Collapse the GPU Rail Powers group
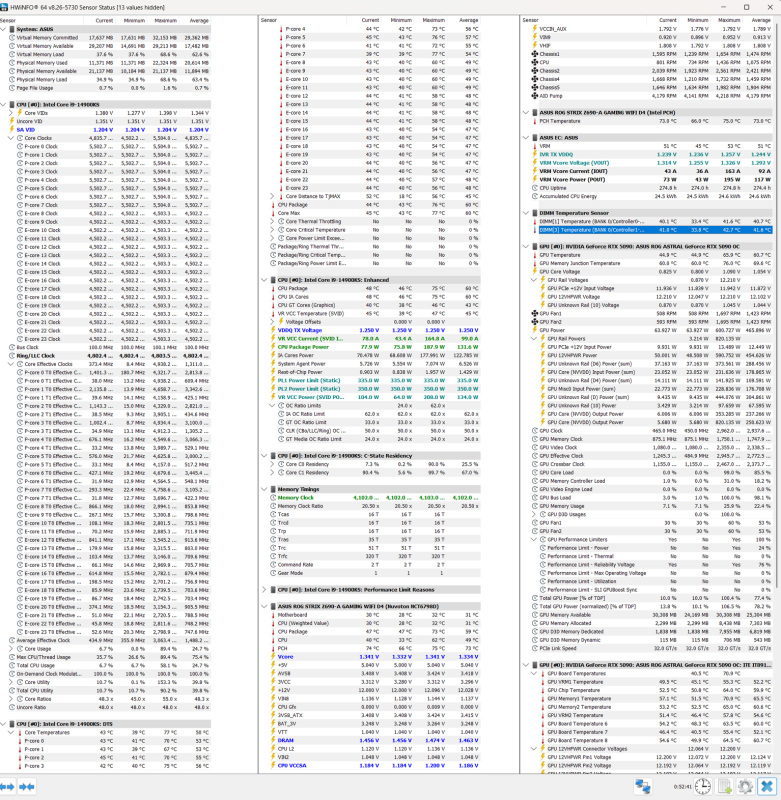The height and width of the screenshot is (800, 781). (x=534, y=339)
